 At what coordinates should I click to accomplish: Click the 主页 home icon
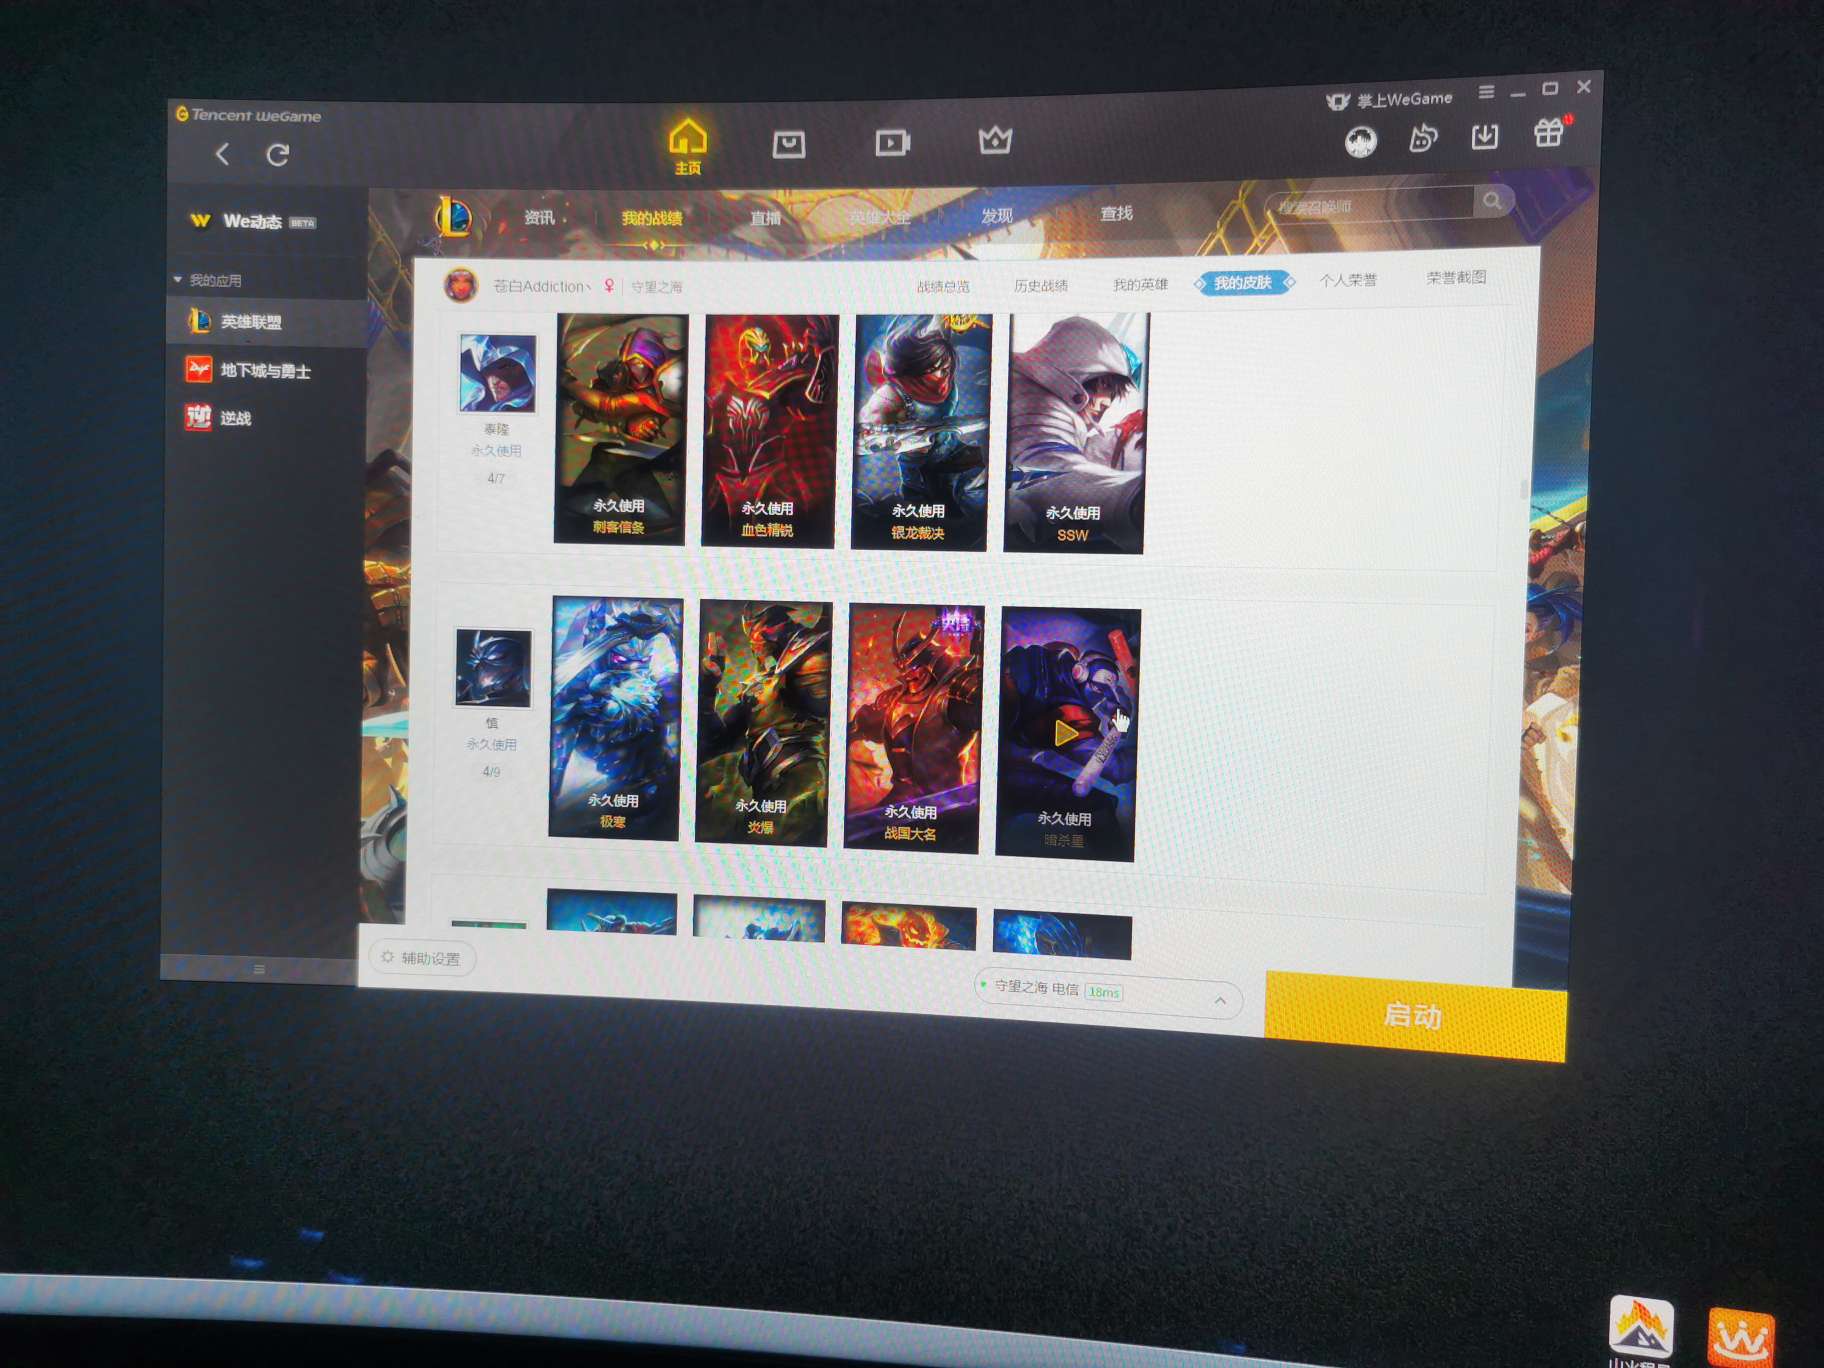tap(688, 141)
